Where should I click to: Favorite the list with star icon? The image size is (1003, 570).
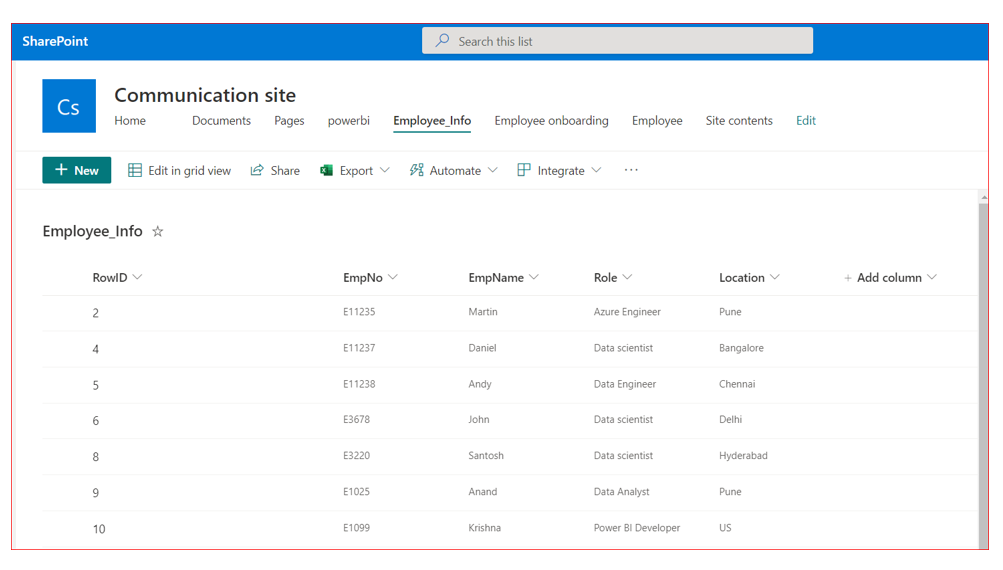point(157,232)
